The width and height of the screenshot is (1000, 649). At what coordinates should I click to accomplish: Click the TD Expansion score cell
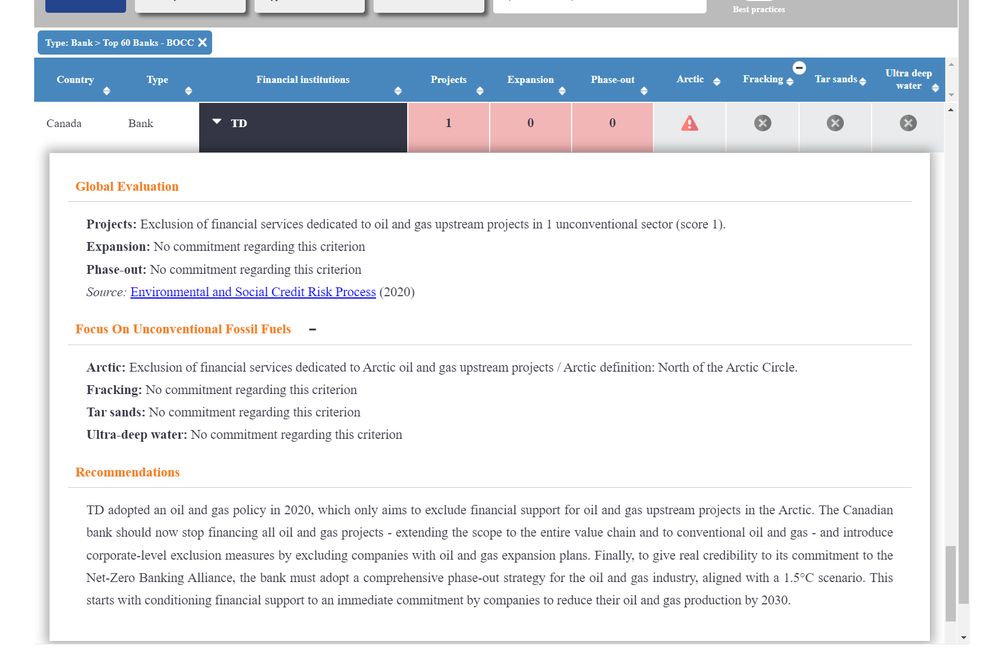pyautogui.click(x=531, y=128)
